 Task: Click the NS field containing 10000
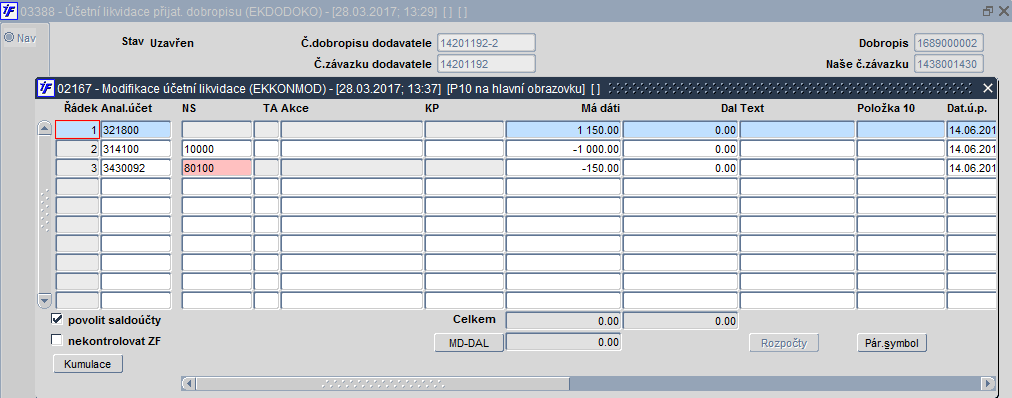(x=217, y=149)
